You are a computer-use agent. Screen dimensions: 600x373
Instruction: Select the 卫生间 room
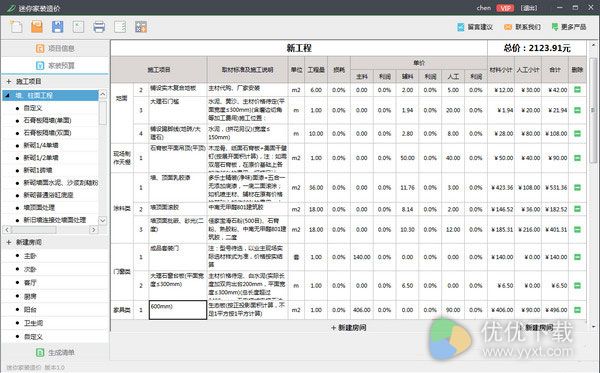tap(33, 323)
